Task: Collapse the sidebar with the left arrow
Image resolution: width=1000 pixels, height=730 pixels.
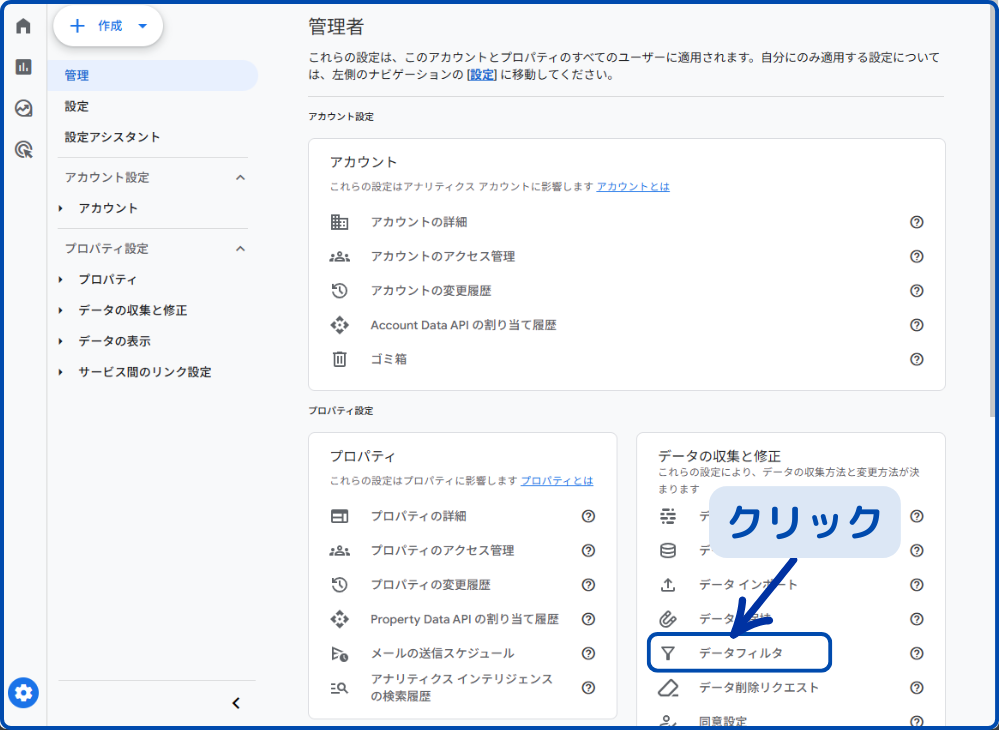Action: (x=236, y=703)
